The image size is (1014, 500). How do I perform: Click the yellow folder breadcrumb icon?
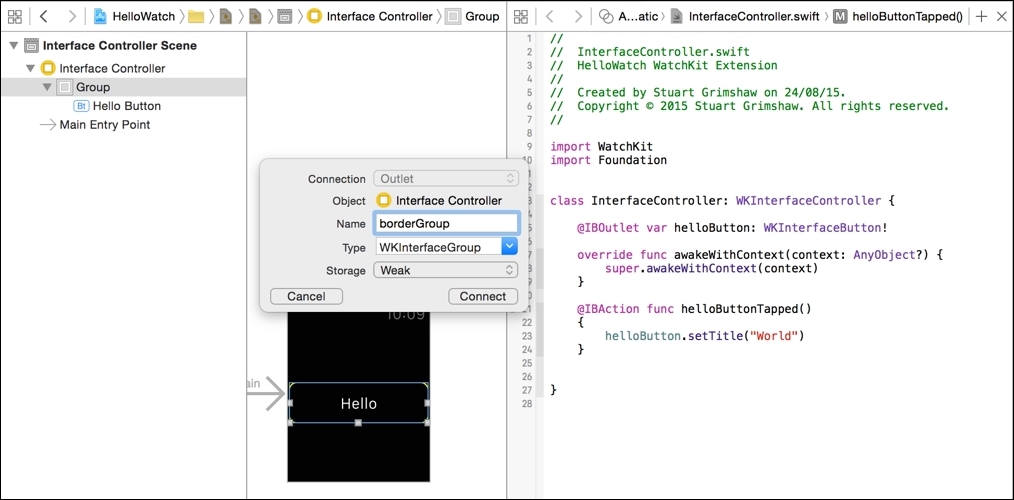[x=196, y=16]
